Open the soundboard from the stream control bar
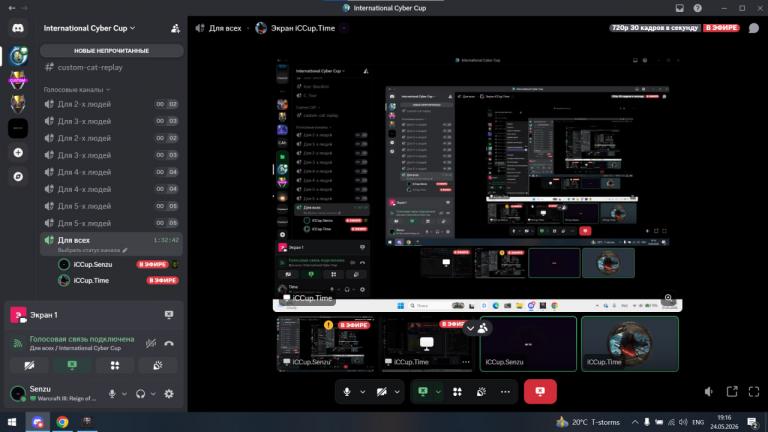The image size is (768, 432). pyautogui.click(x=481, y=392)
